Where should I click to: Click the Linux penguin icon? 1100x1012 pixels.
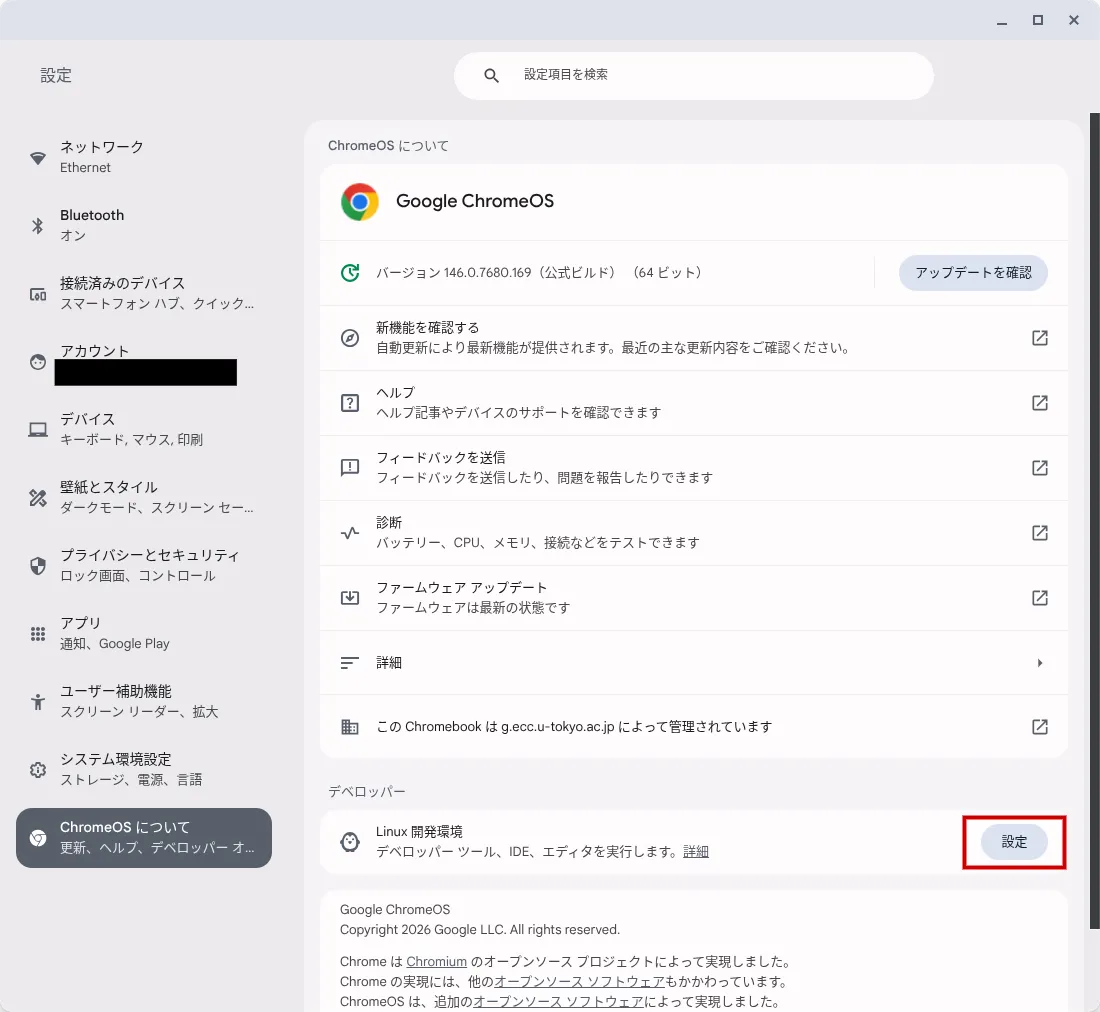350,842
